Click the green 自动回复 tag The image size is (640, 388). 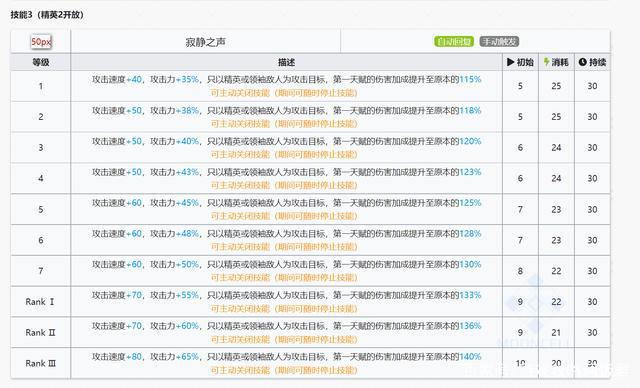pyautogui.click(x=453, y=42)
